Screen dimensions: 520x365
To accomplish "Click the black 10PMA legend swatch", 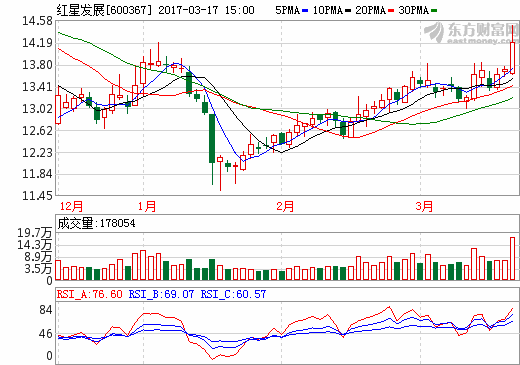I will click(x=348, y=11).
